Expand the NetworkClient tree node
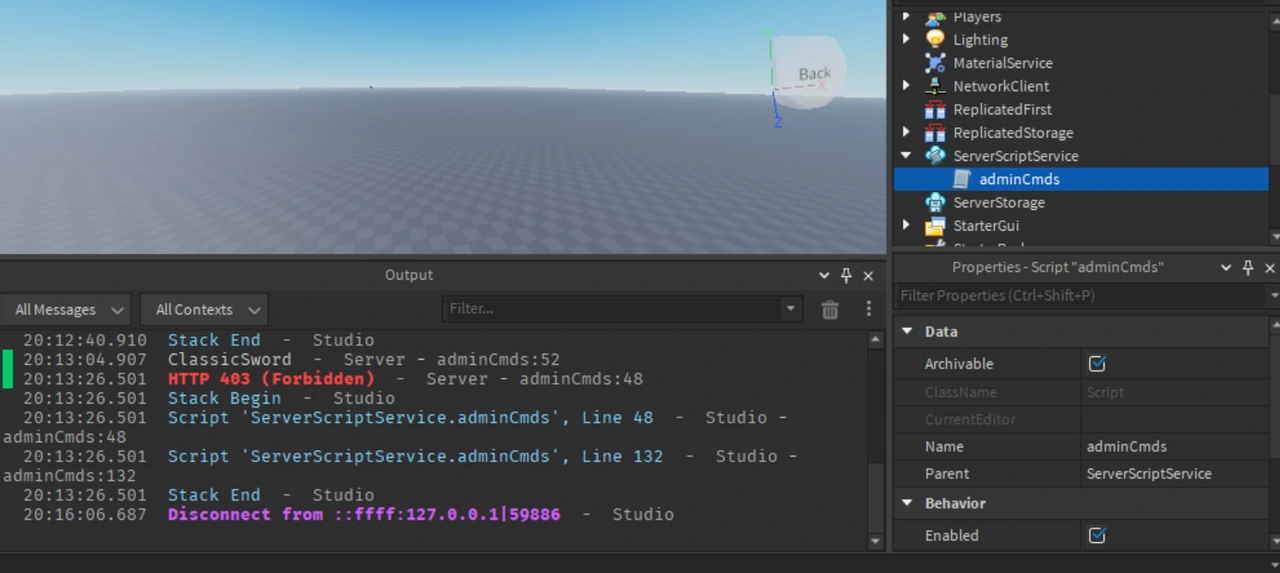Screen dimensions: 1280x573 906,86
